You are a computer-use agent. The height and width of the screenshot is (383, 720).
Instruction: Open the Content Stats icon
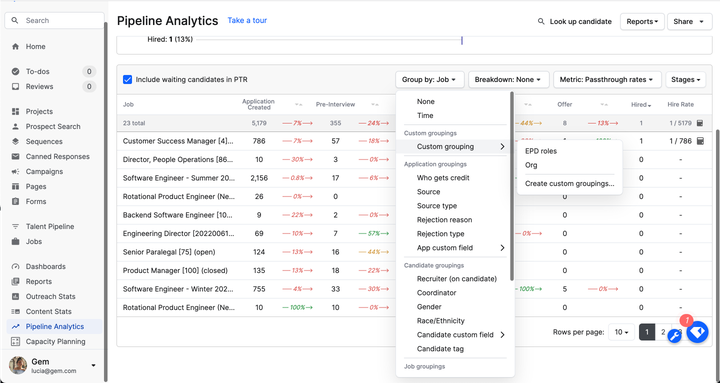(x=16, y=311)
